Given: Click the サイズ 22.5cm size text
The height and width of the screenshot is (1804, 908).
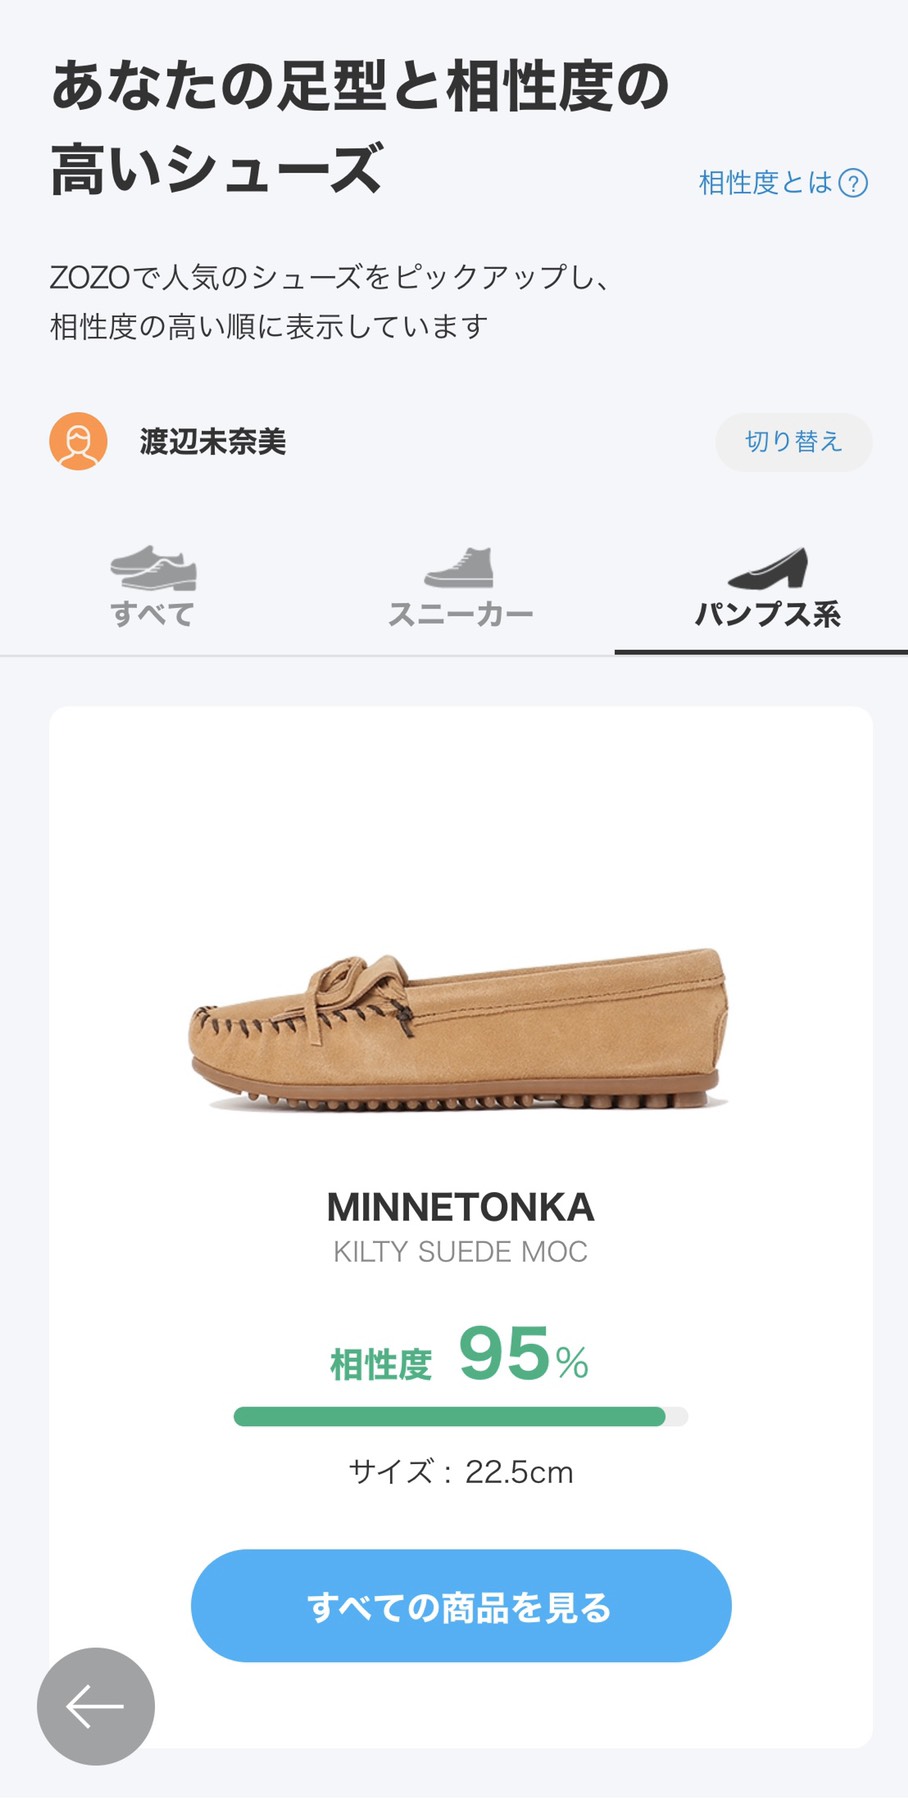Looking at the screenshot, I should 460,1472.
